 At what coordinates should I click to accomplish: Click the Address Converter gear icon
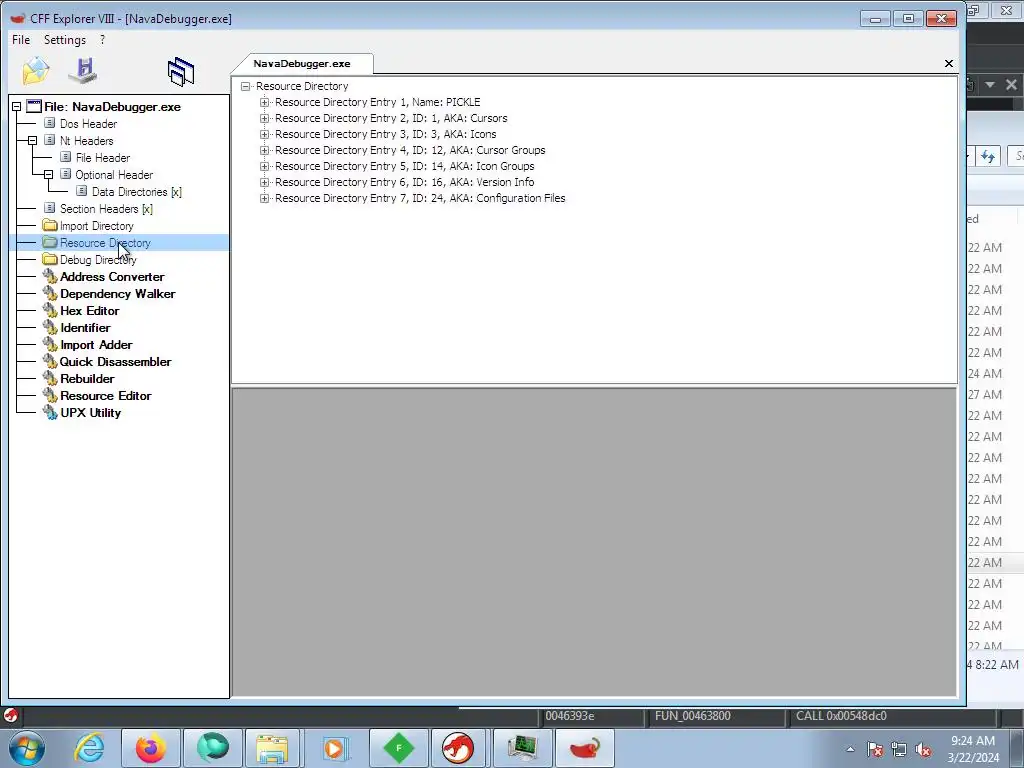pos(50,276)
